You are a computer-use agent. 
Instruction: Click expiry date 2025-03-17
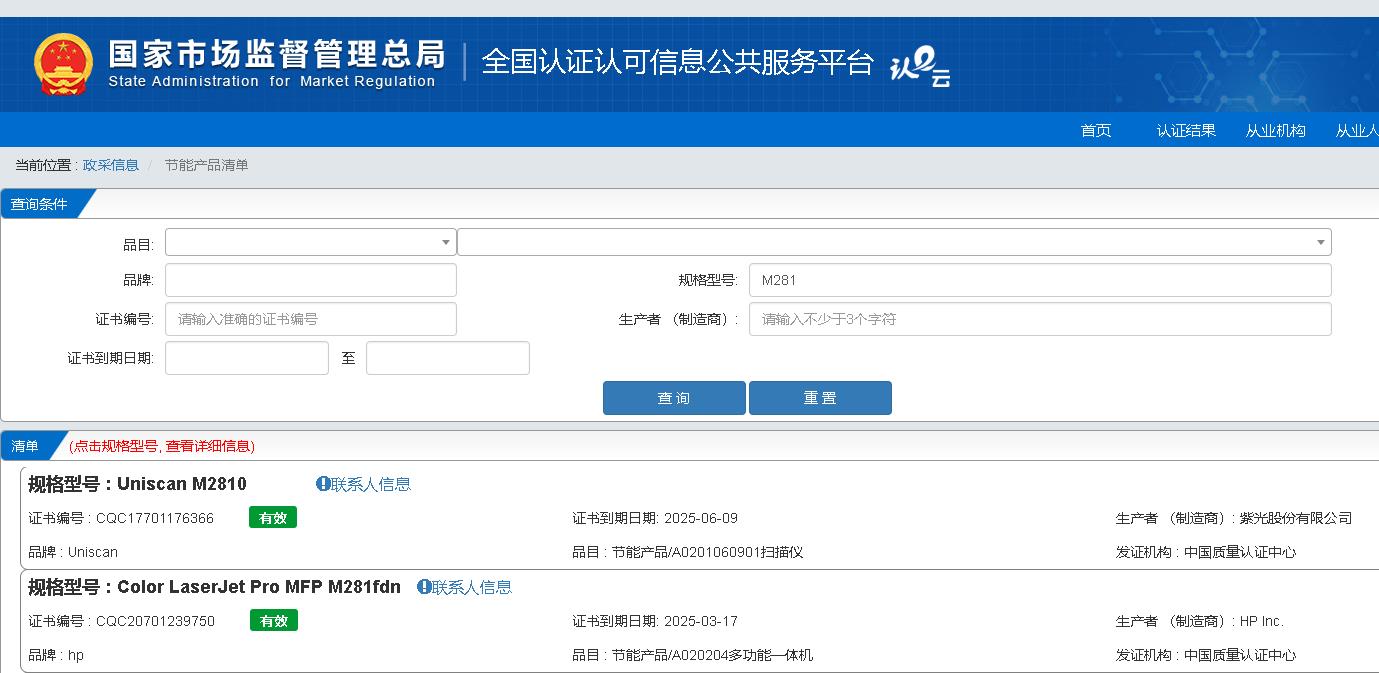[x=701, y=621]
